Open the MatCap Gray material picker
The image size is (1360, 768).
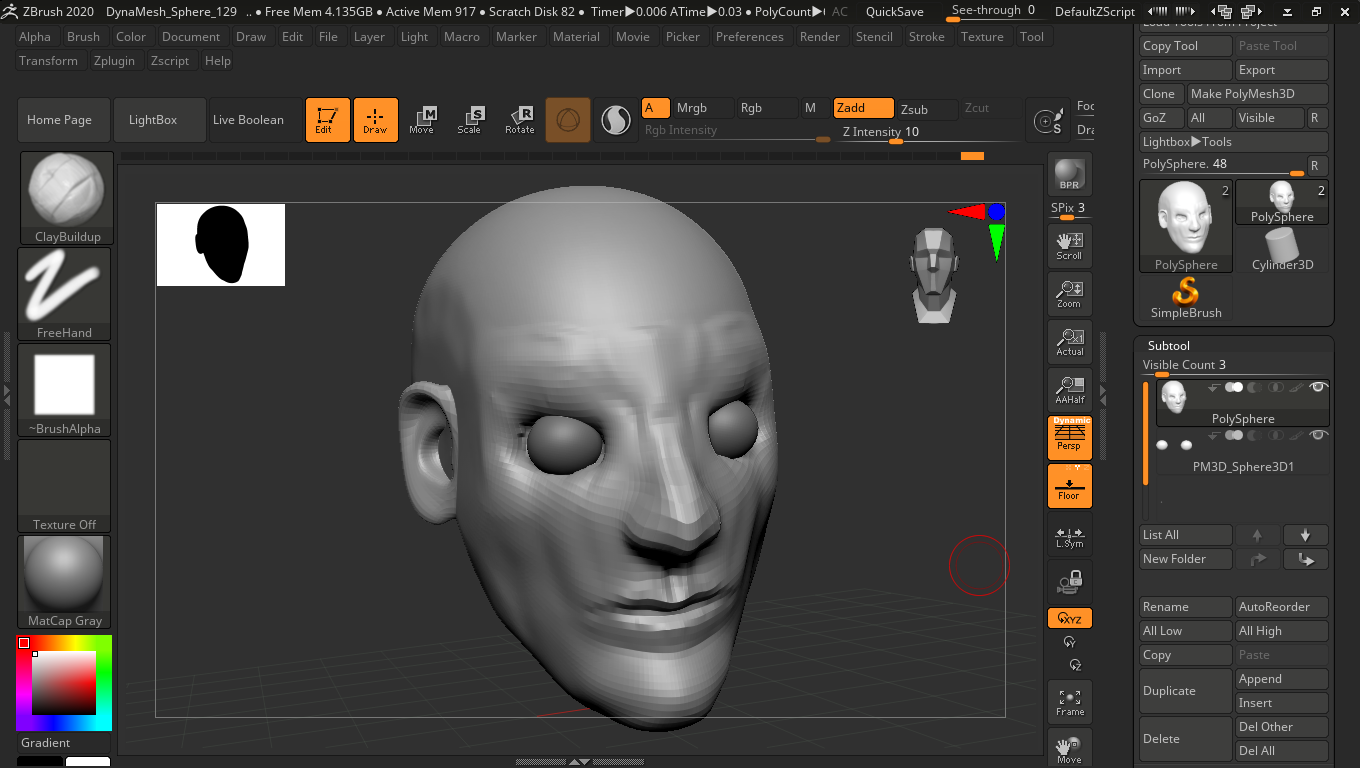coord(64,582)
